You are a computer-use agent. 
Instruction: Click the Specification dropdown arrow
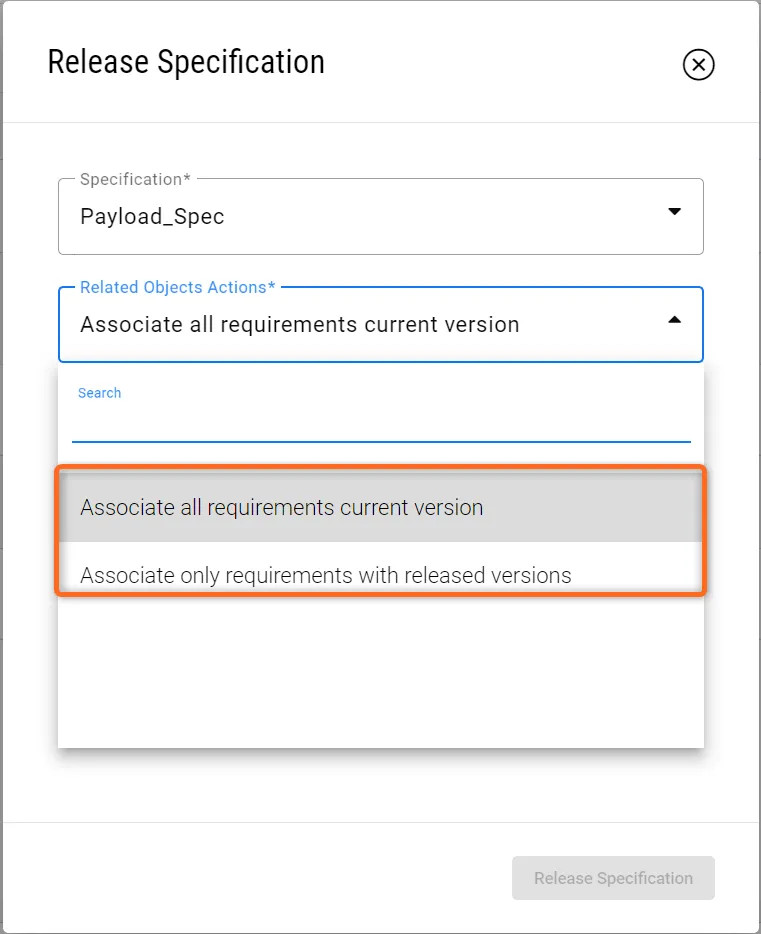tap(674, 212)
